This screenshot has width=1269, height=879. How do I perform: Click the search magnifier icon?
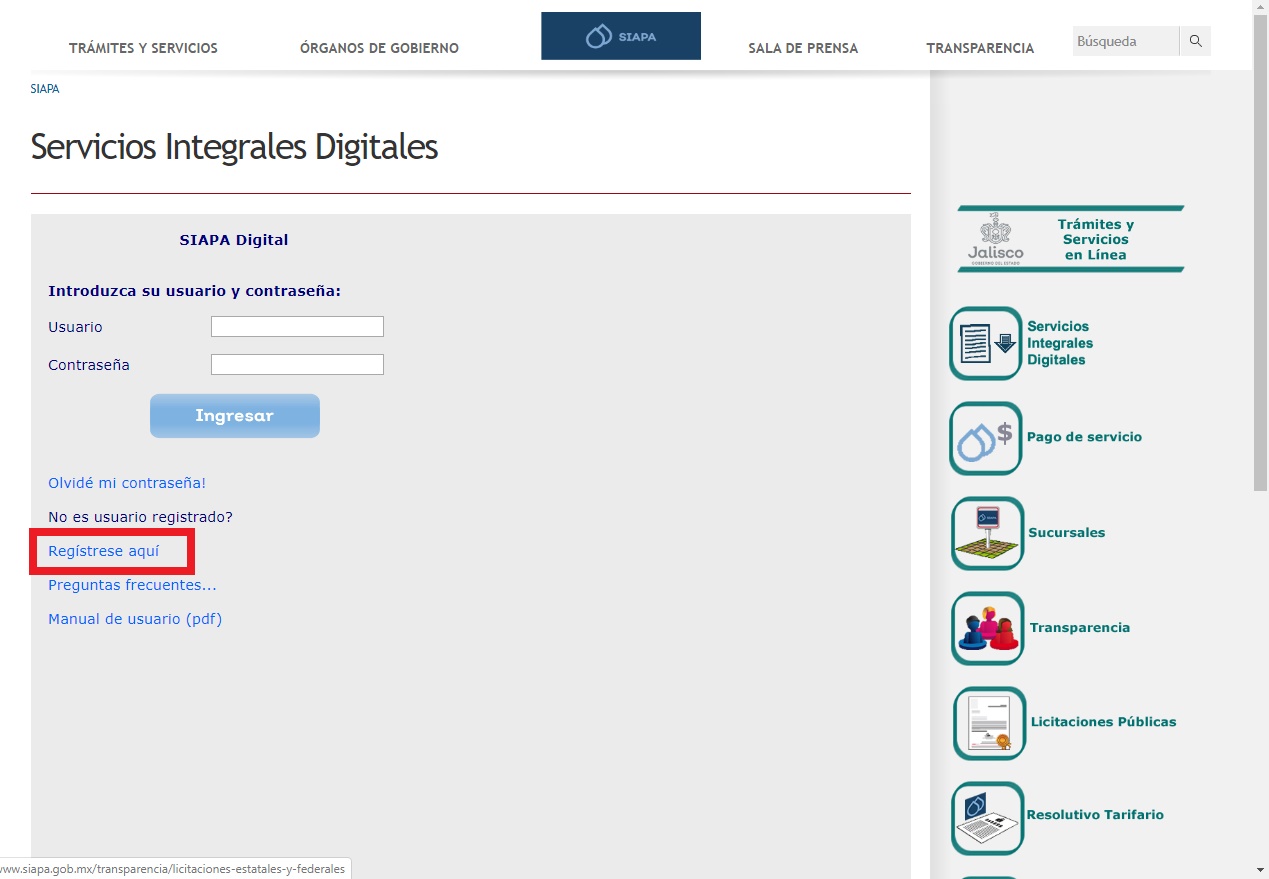click(1195, 41)
